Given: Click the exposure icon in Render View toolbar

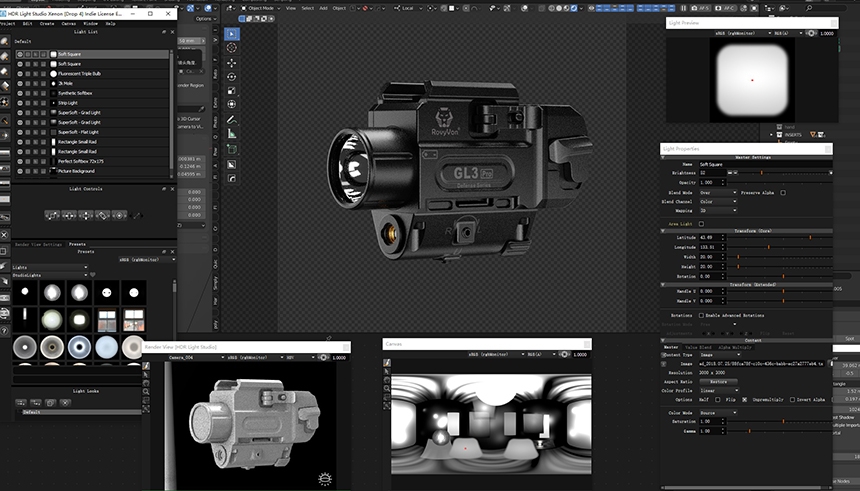Looking at the screenshot, I should pos(324,357).
